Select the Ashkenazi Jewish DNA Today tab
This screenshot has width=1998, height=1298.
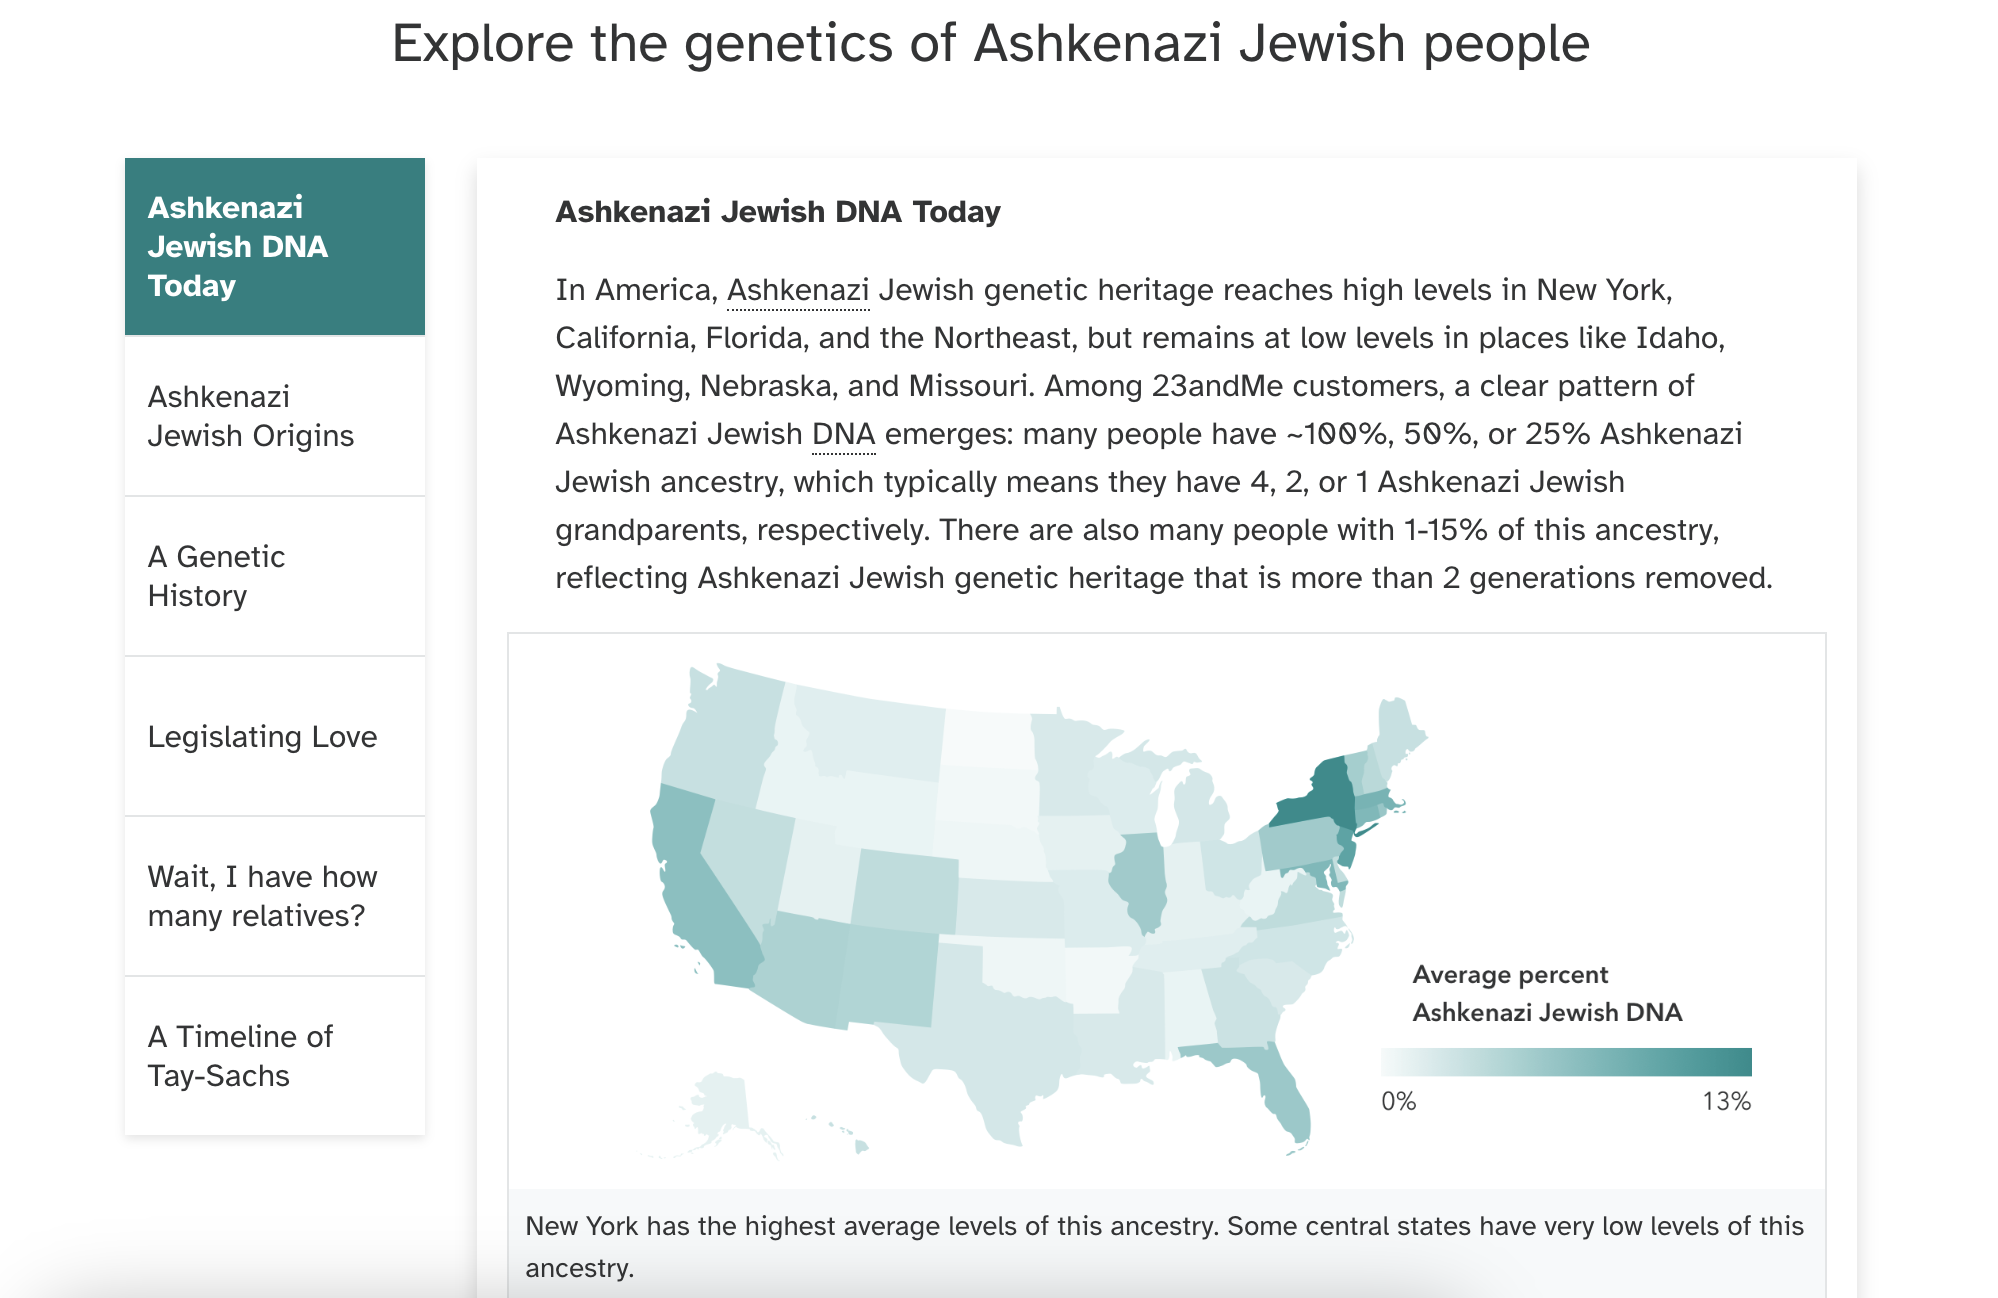coord(275,246)
